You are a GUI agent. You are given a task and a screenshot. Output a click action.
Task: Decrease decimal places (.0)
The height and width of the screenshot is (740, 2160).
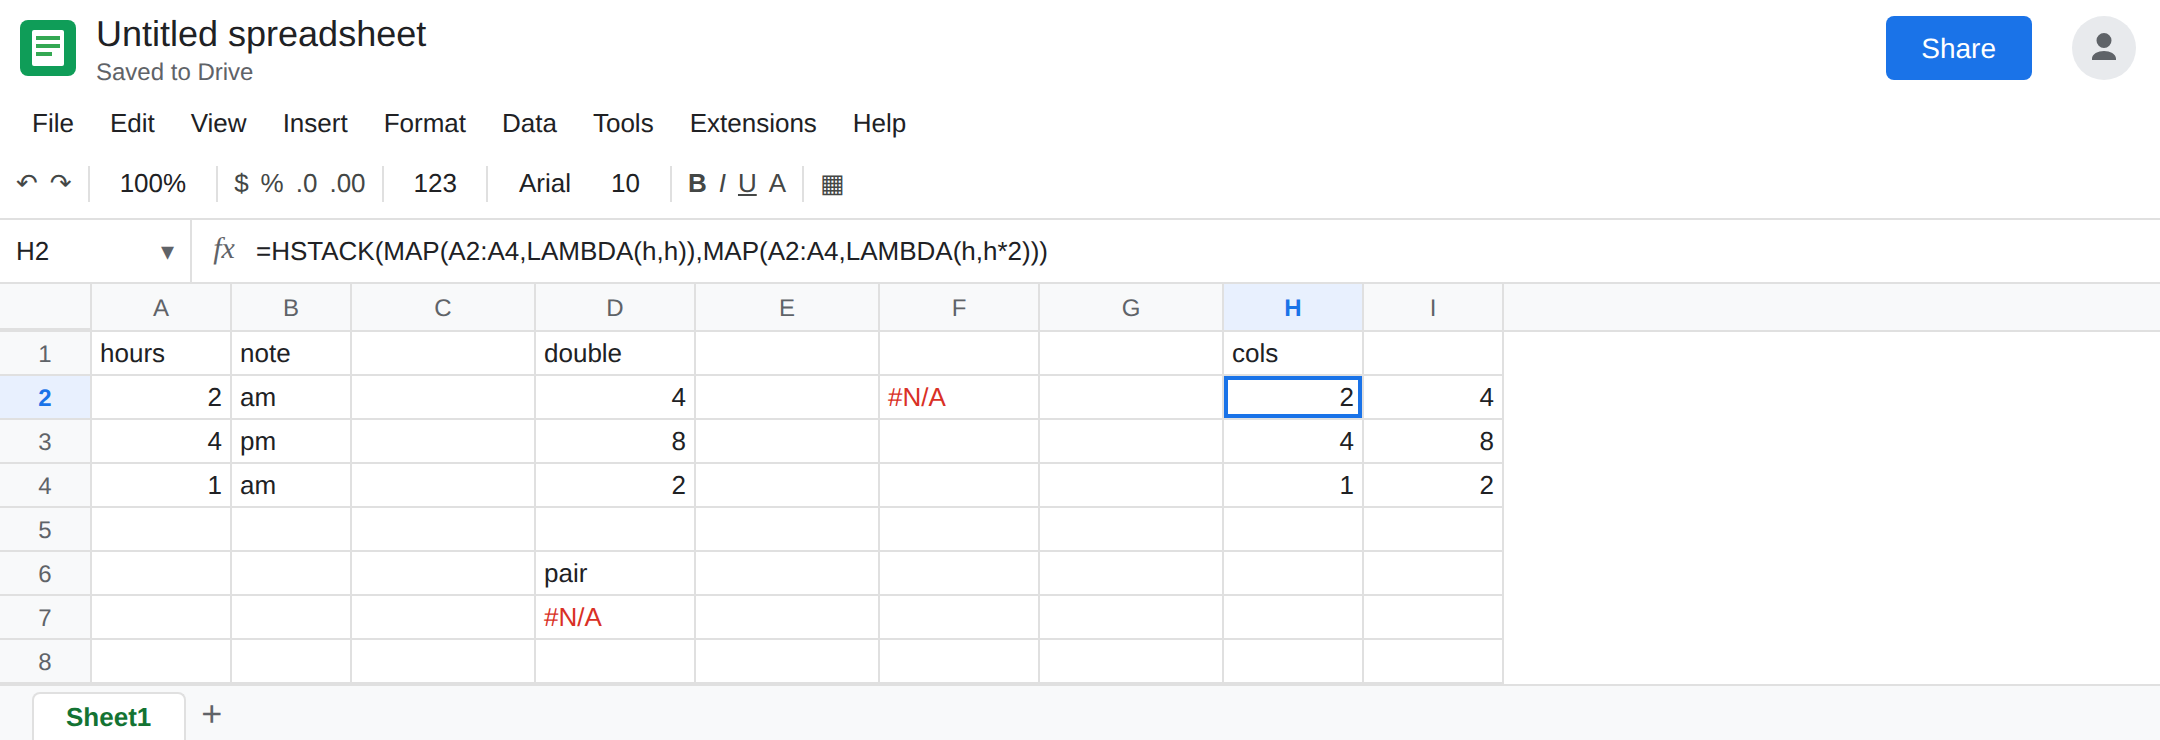pyautogui.click(x=307, y=183)
